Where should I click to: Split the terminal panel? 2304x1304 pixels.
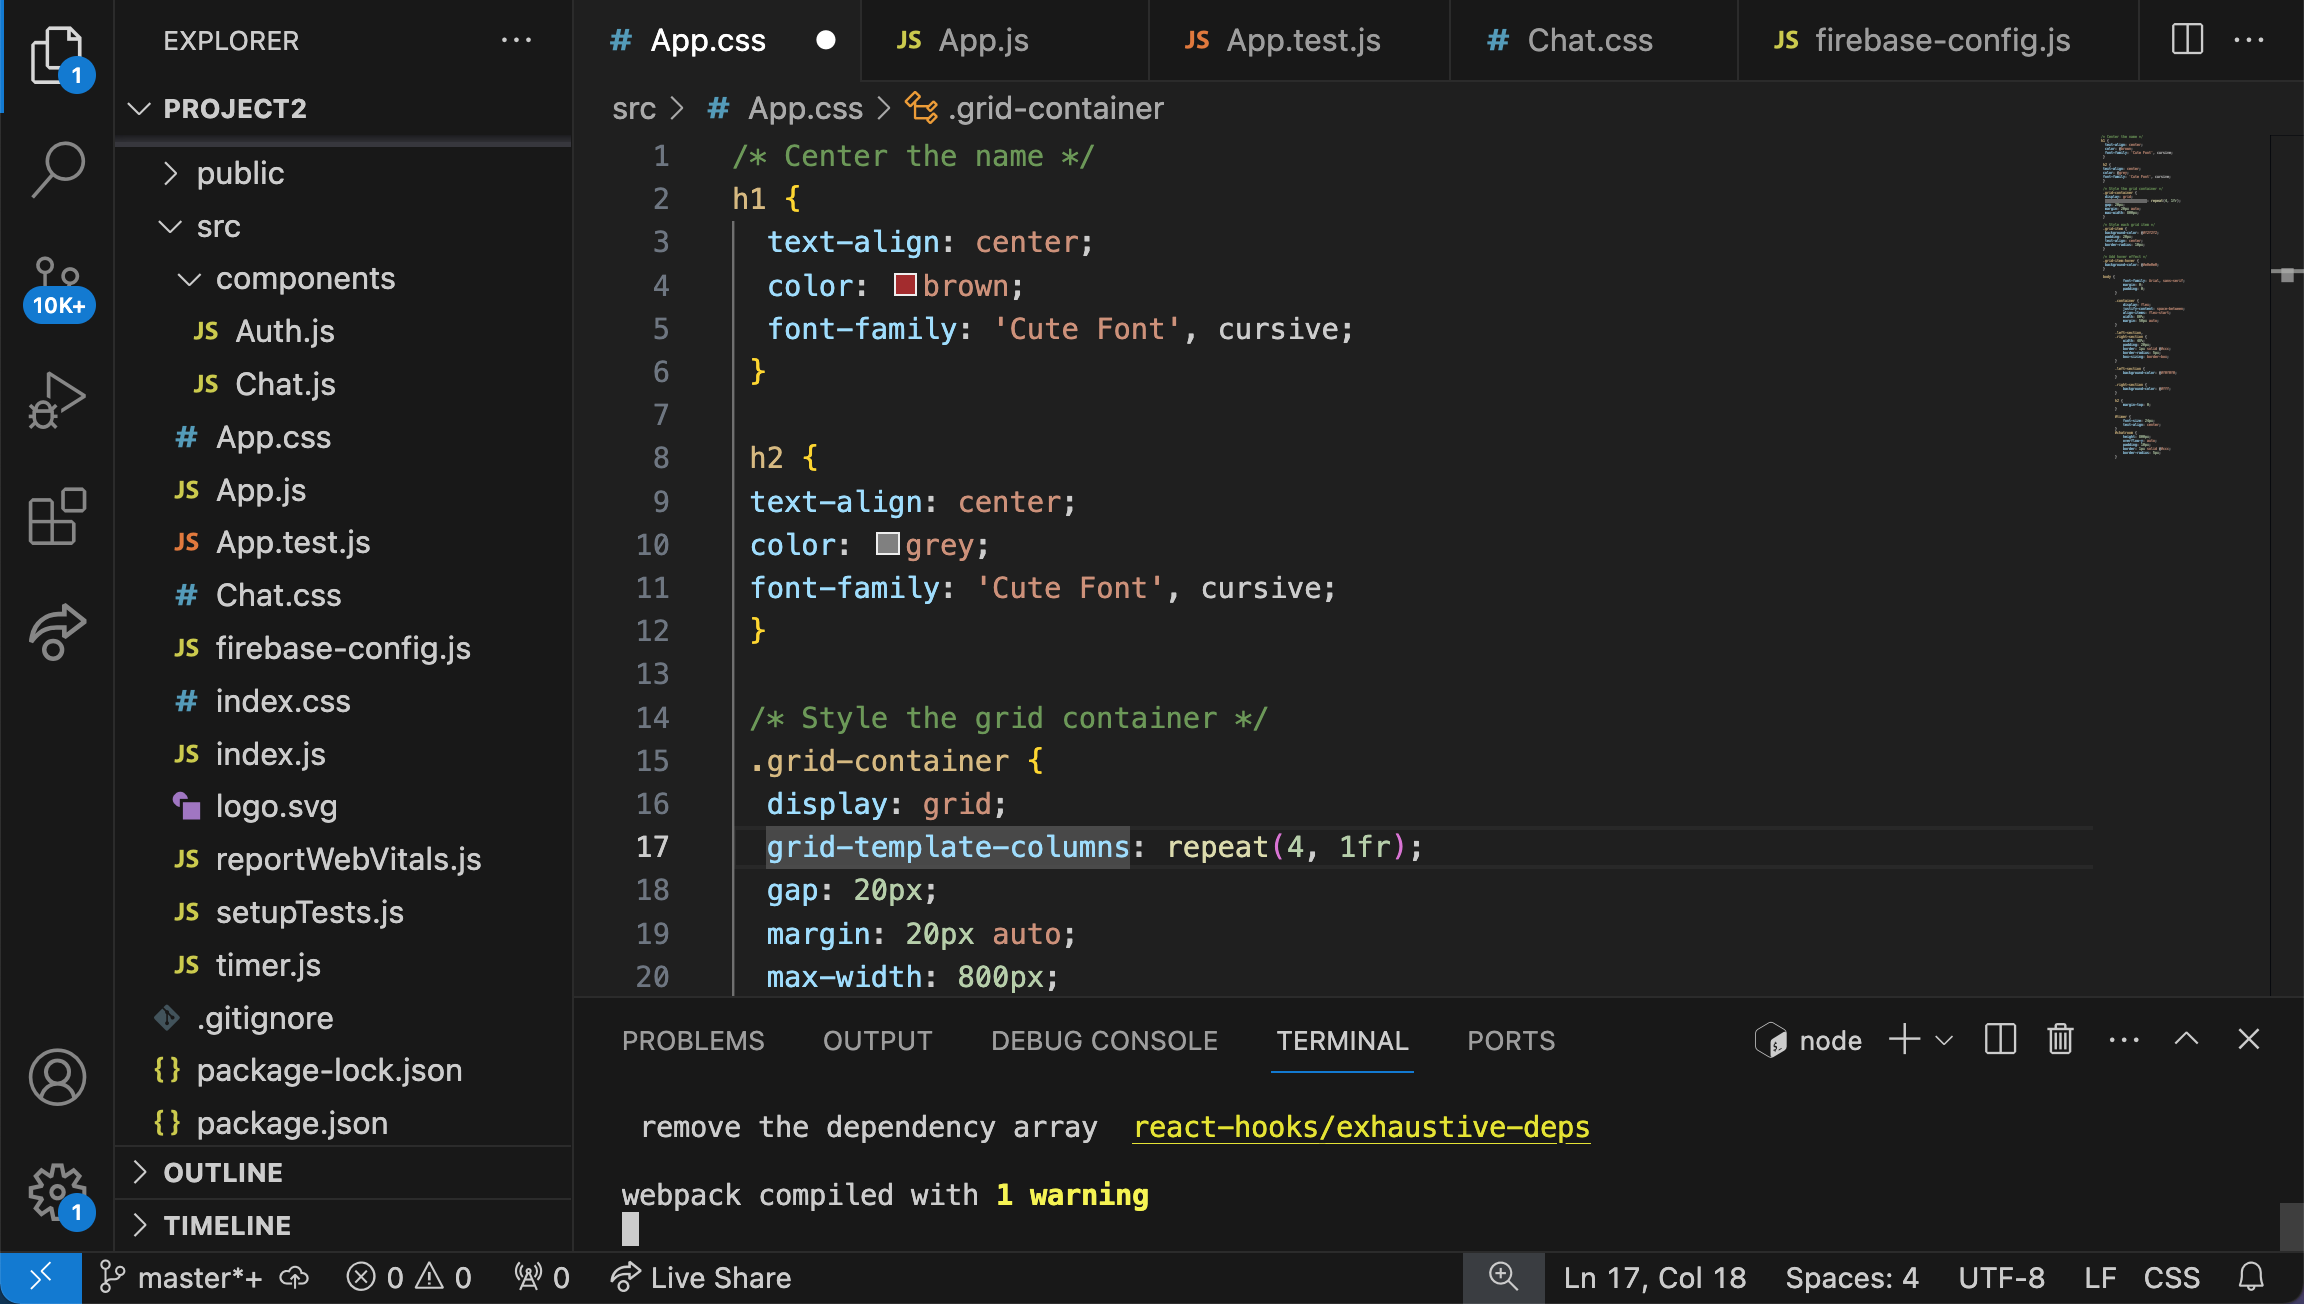click(x=2000, y=1040)
